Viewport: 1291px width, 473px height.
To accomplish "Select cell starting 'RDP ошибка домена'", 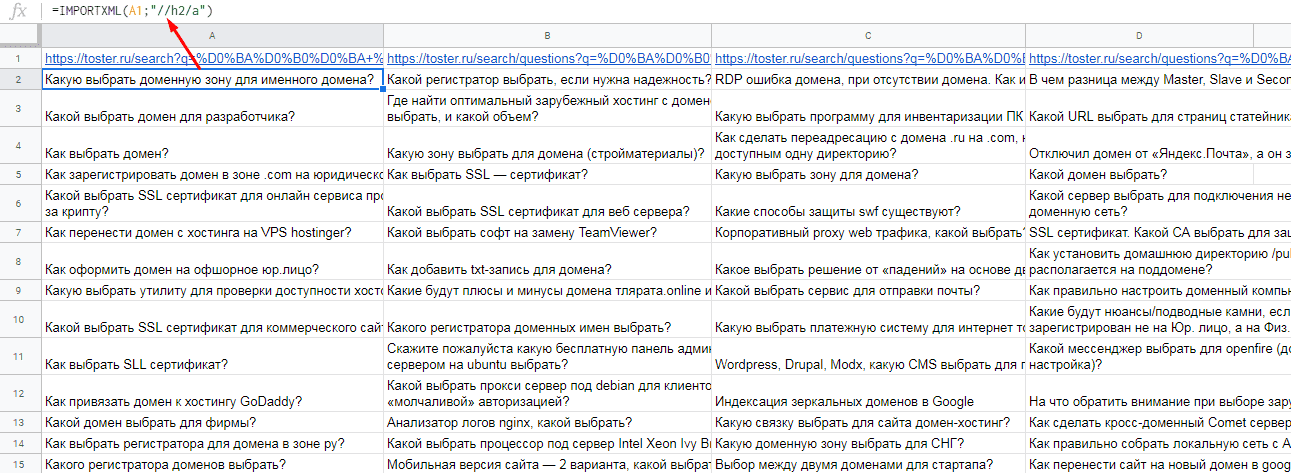I will 869,79.
